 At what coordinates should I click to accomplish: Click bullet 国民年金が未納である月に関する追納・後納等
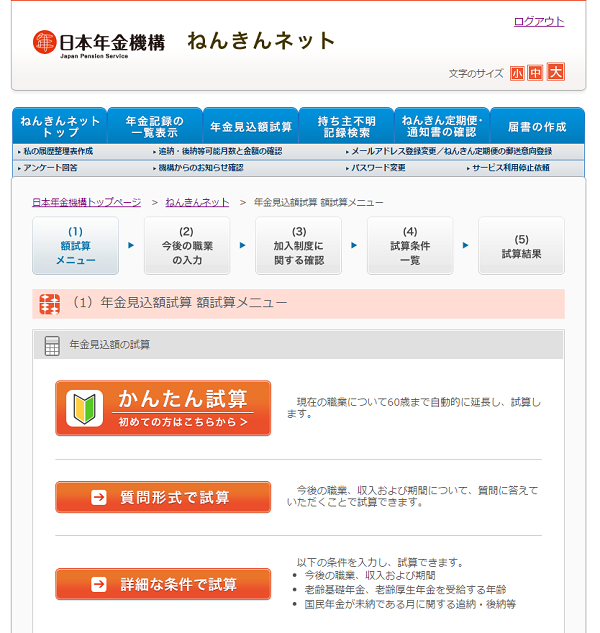pyautogui.click(x=410, y=604)
